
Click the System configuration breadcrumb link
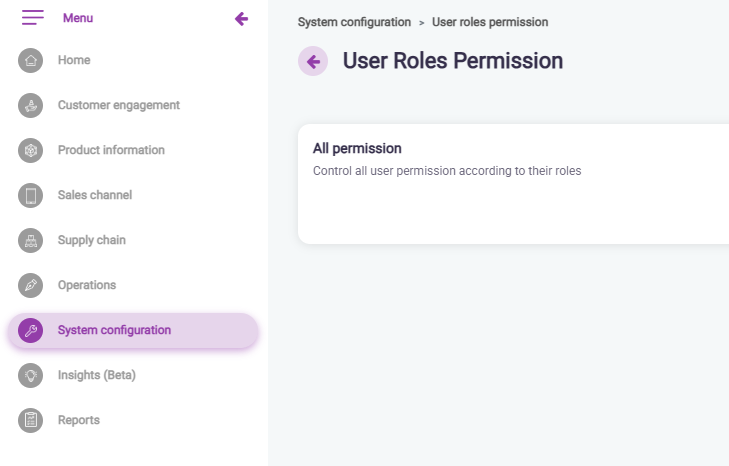[x=354, y=22]
